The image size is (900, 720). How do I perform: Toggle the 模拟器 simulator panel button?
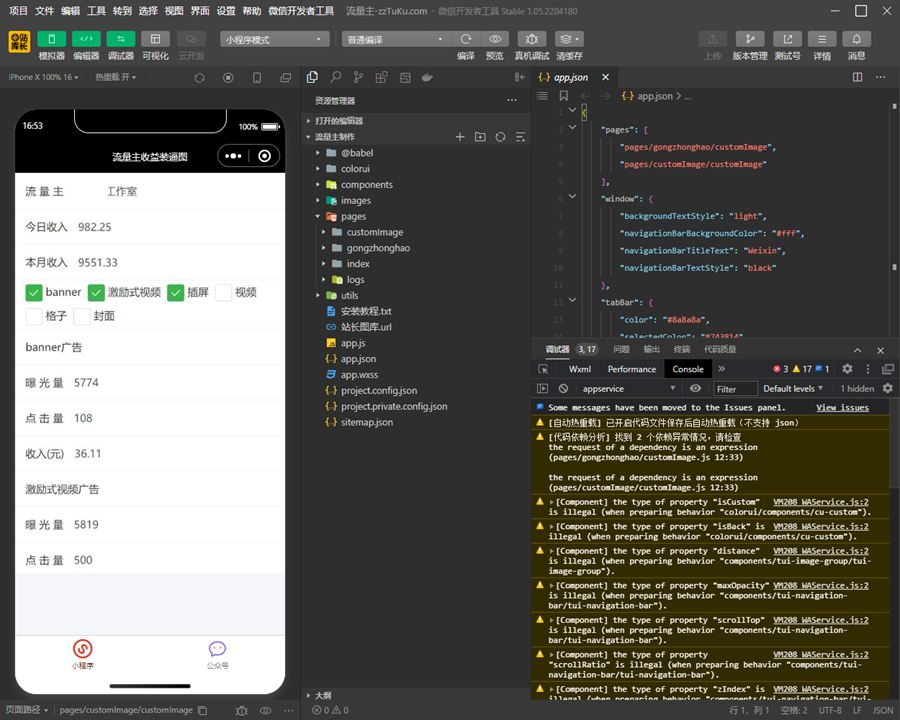point(51,39)
